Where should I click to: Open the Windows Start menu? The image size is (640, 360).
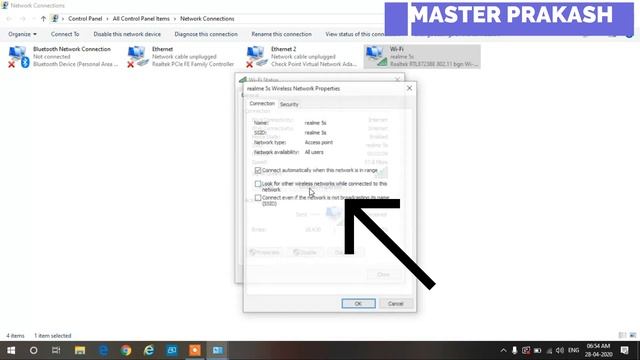(x=11, y=350)
